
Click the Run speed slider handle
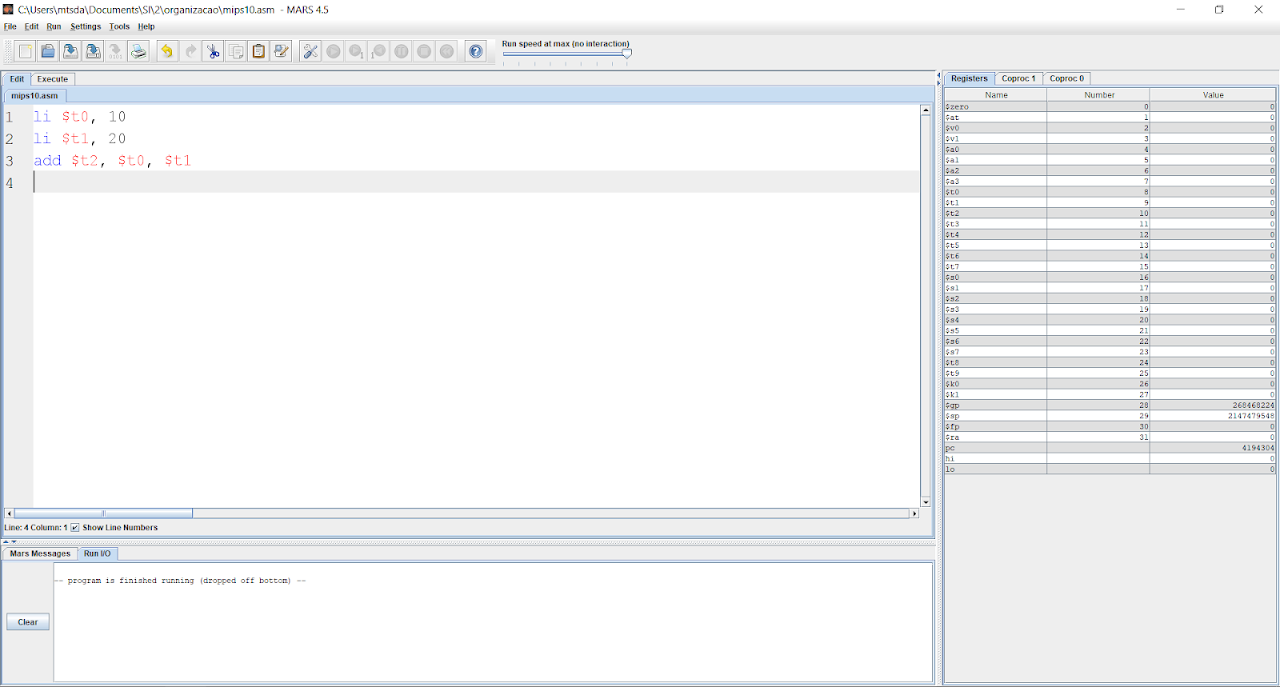tap(627, 54)
